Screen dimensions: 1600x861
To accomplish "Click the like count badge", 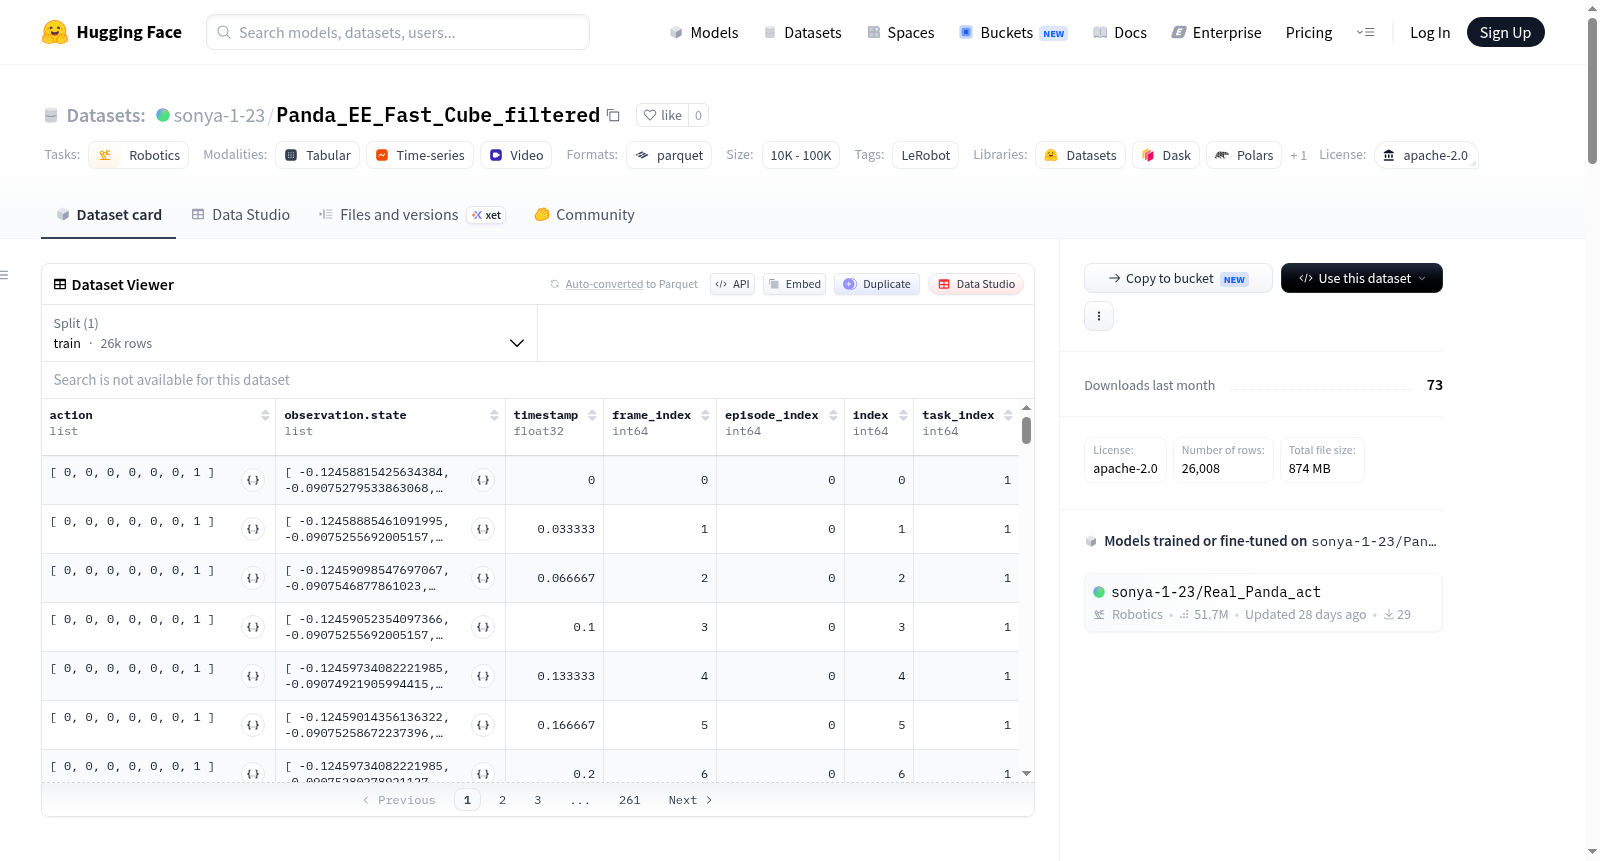I will (x=698, y=115).
